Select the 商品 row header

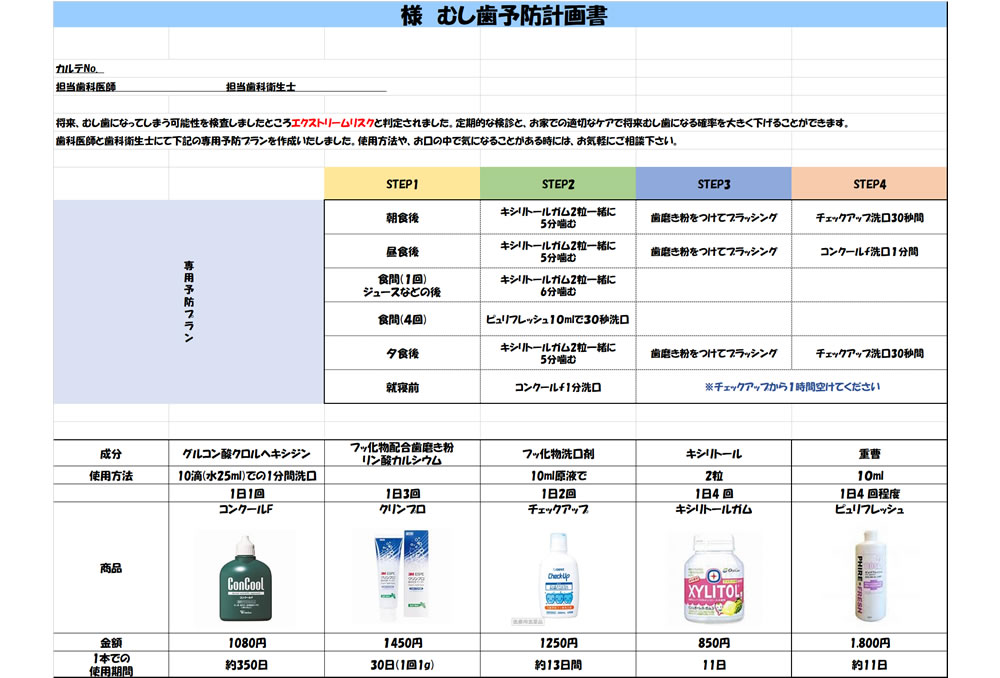[111, 568]
